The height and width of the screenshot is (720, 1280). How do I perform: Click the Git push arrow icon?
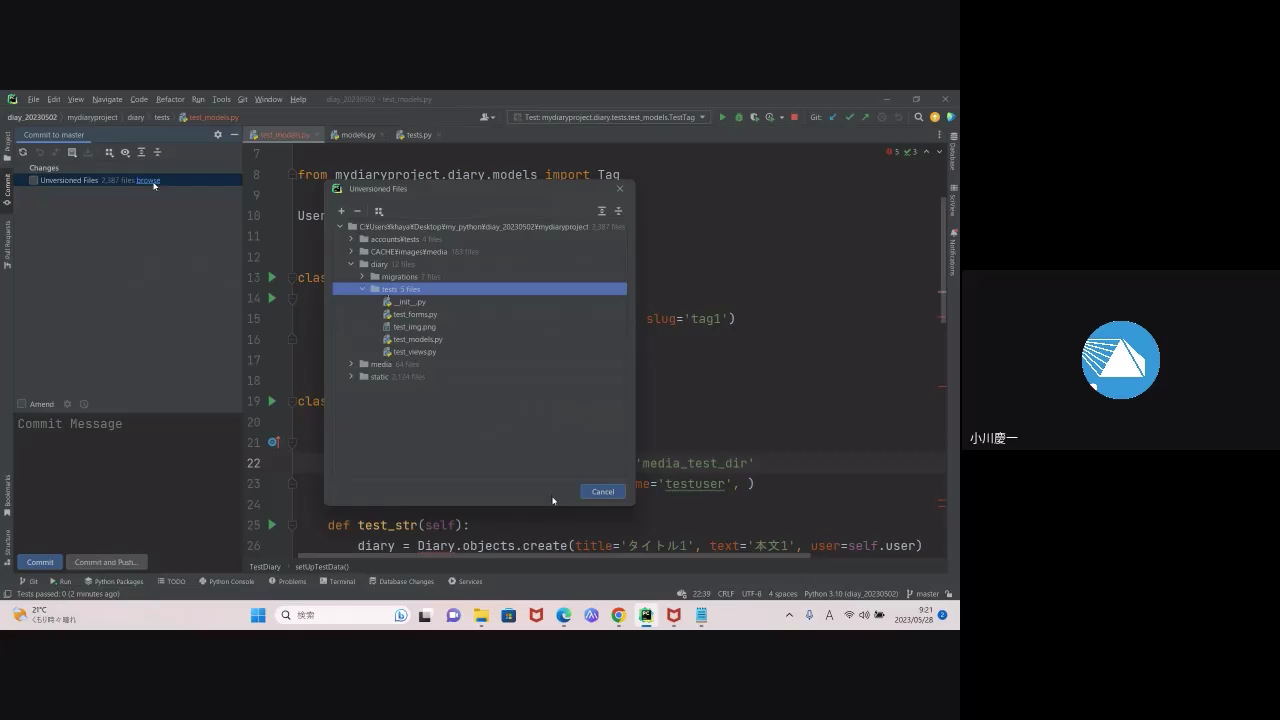coord(866,117)
